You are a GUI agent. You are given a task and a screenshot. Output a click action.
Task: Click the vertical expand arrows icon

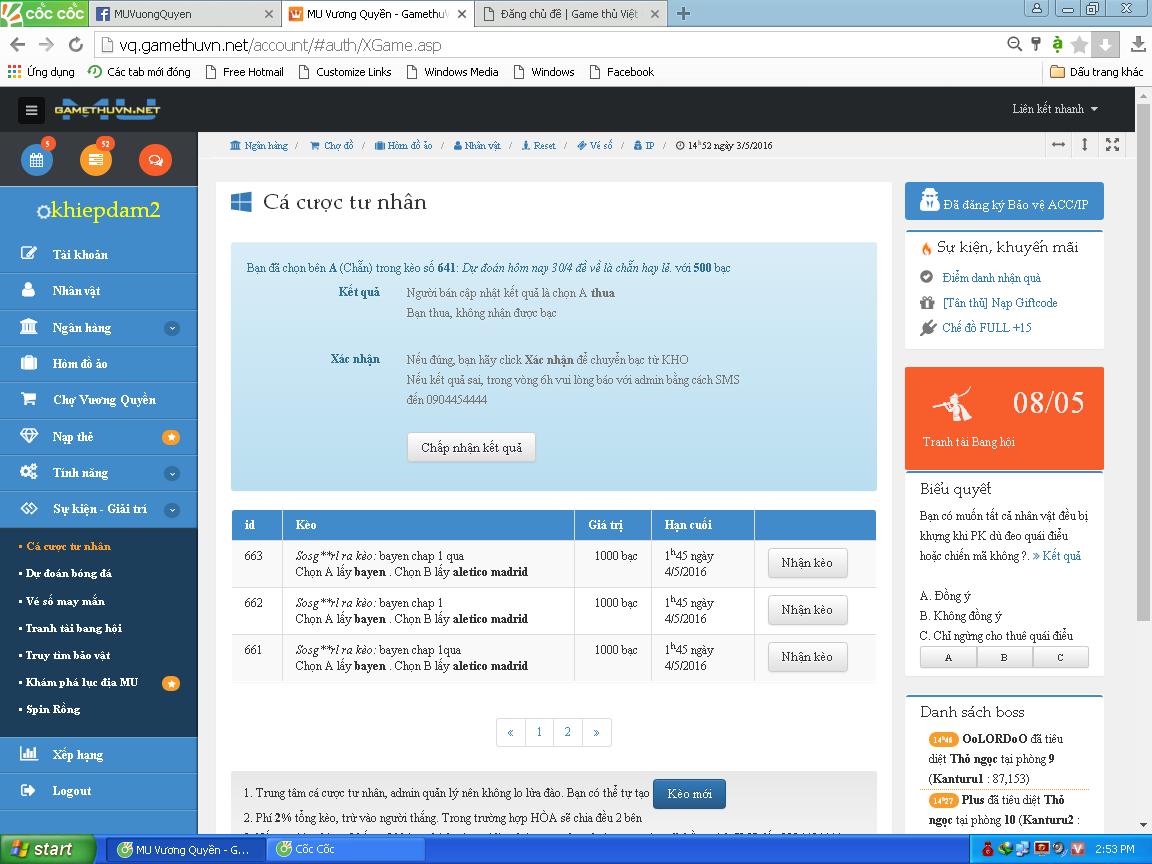(1085, 145)
